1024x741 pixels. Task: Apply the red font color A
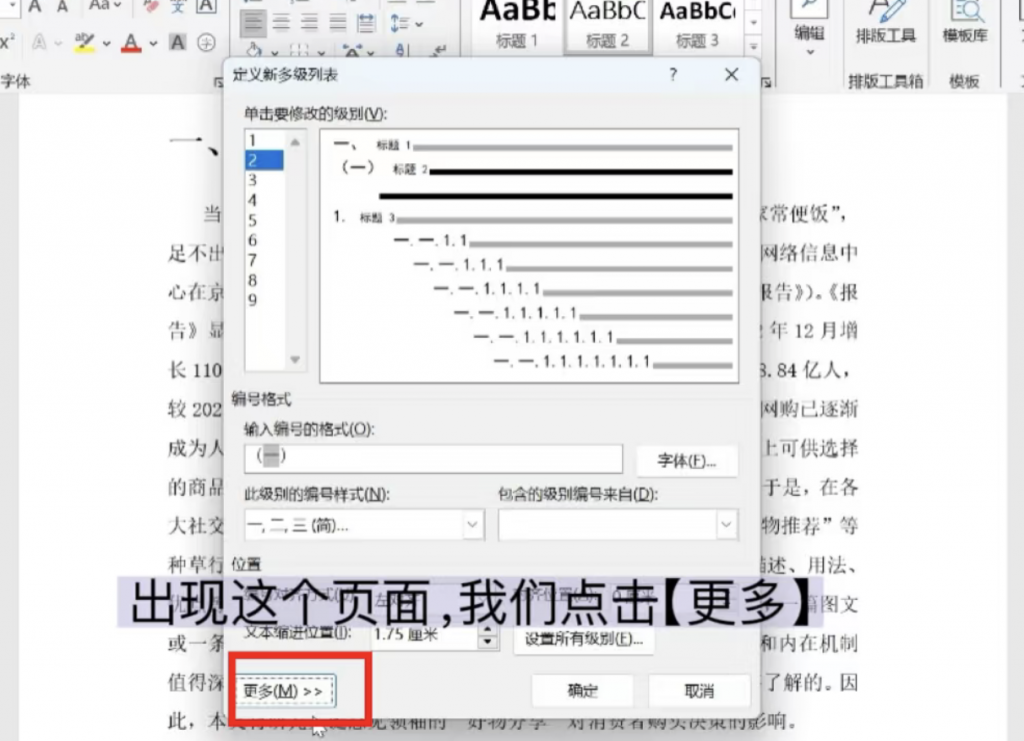click(x=132, y=43)
